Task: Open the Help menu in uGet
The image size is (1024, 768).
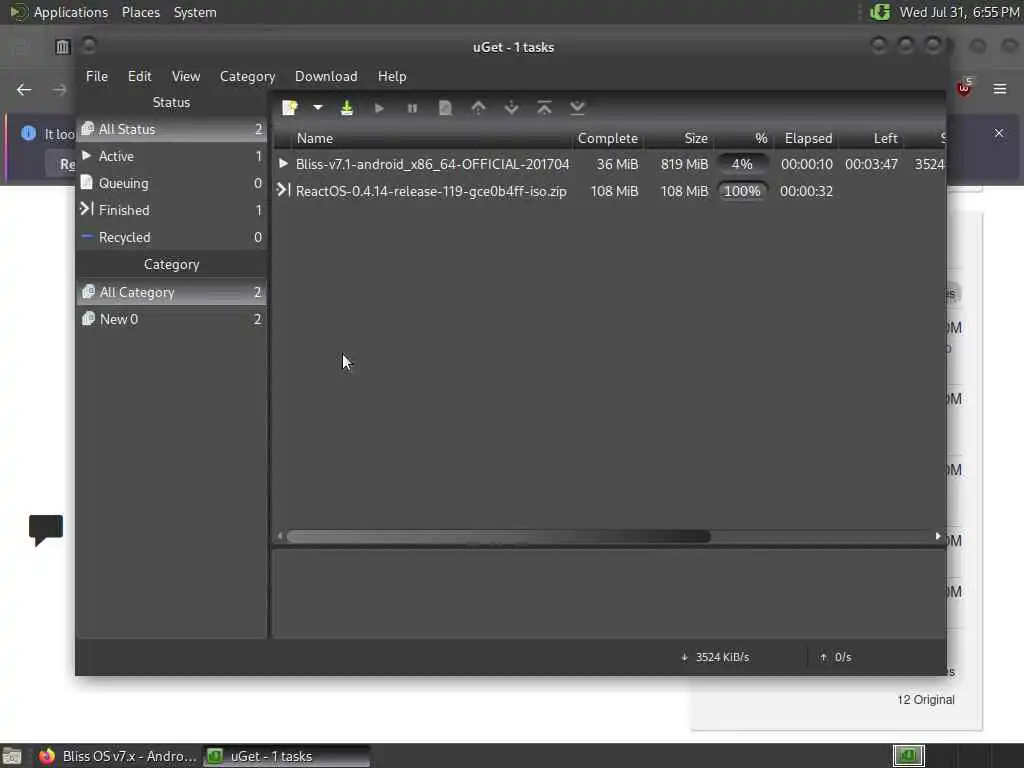Action: [x=392, y=76]
